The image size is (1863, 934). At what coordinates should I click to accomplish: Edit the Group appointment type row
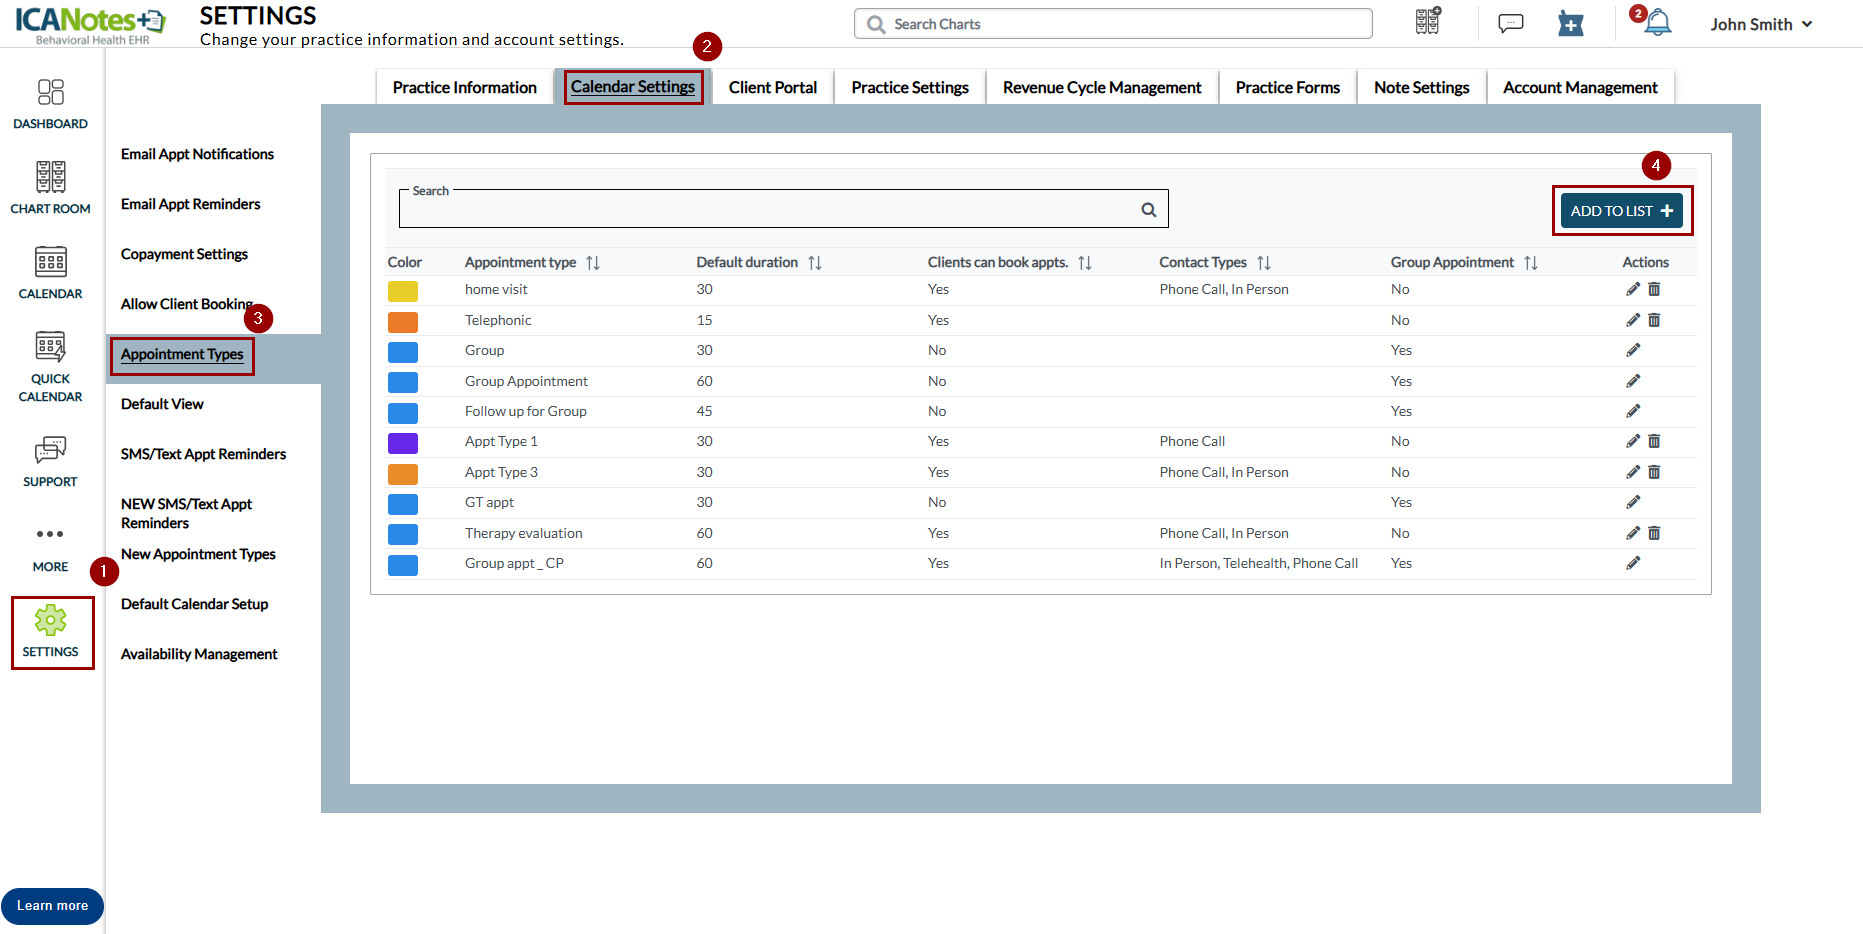coord(1633,350)
